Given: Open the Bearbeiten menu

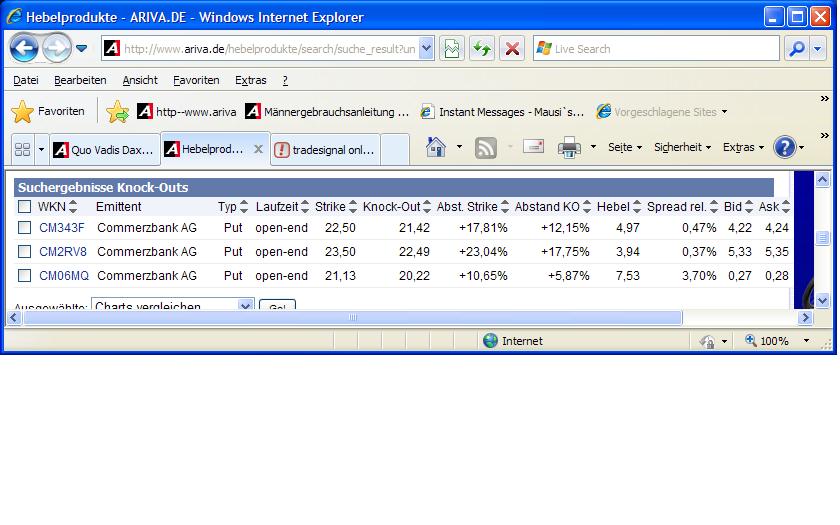Looking at the screenshot, I should pos(80,80).
